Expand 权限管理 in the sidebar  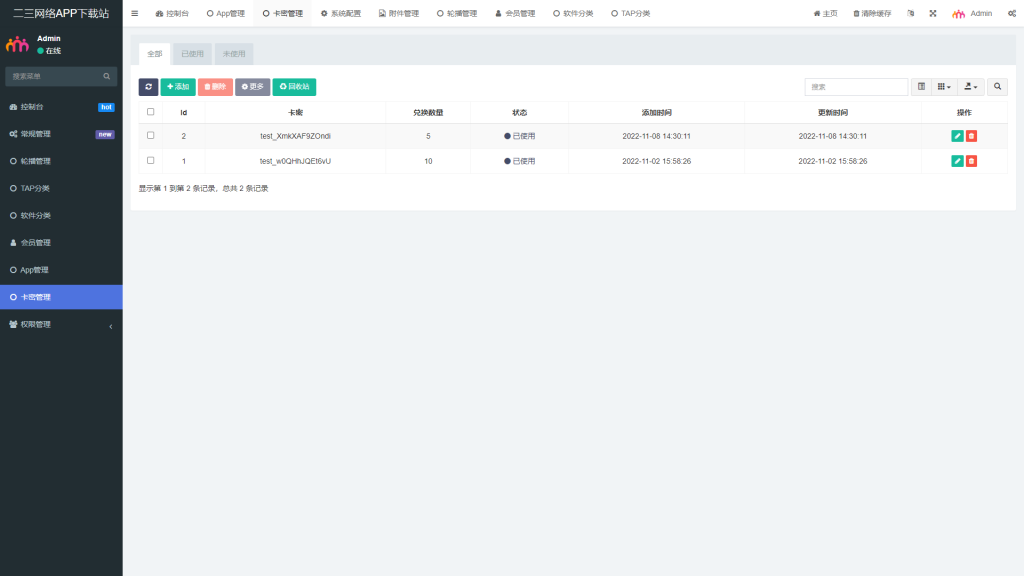[x=61, y=325]
